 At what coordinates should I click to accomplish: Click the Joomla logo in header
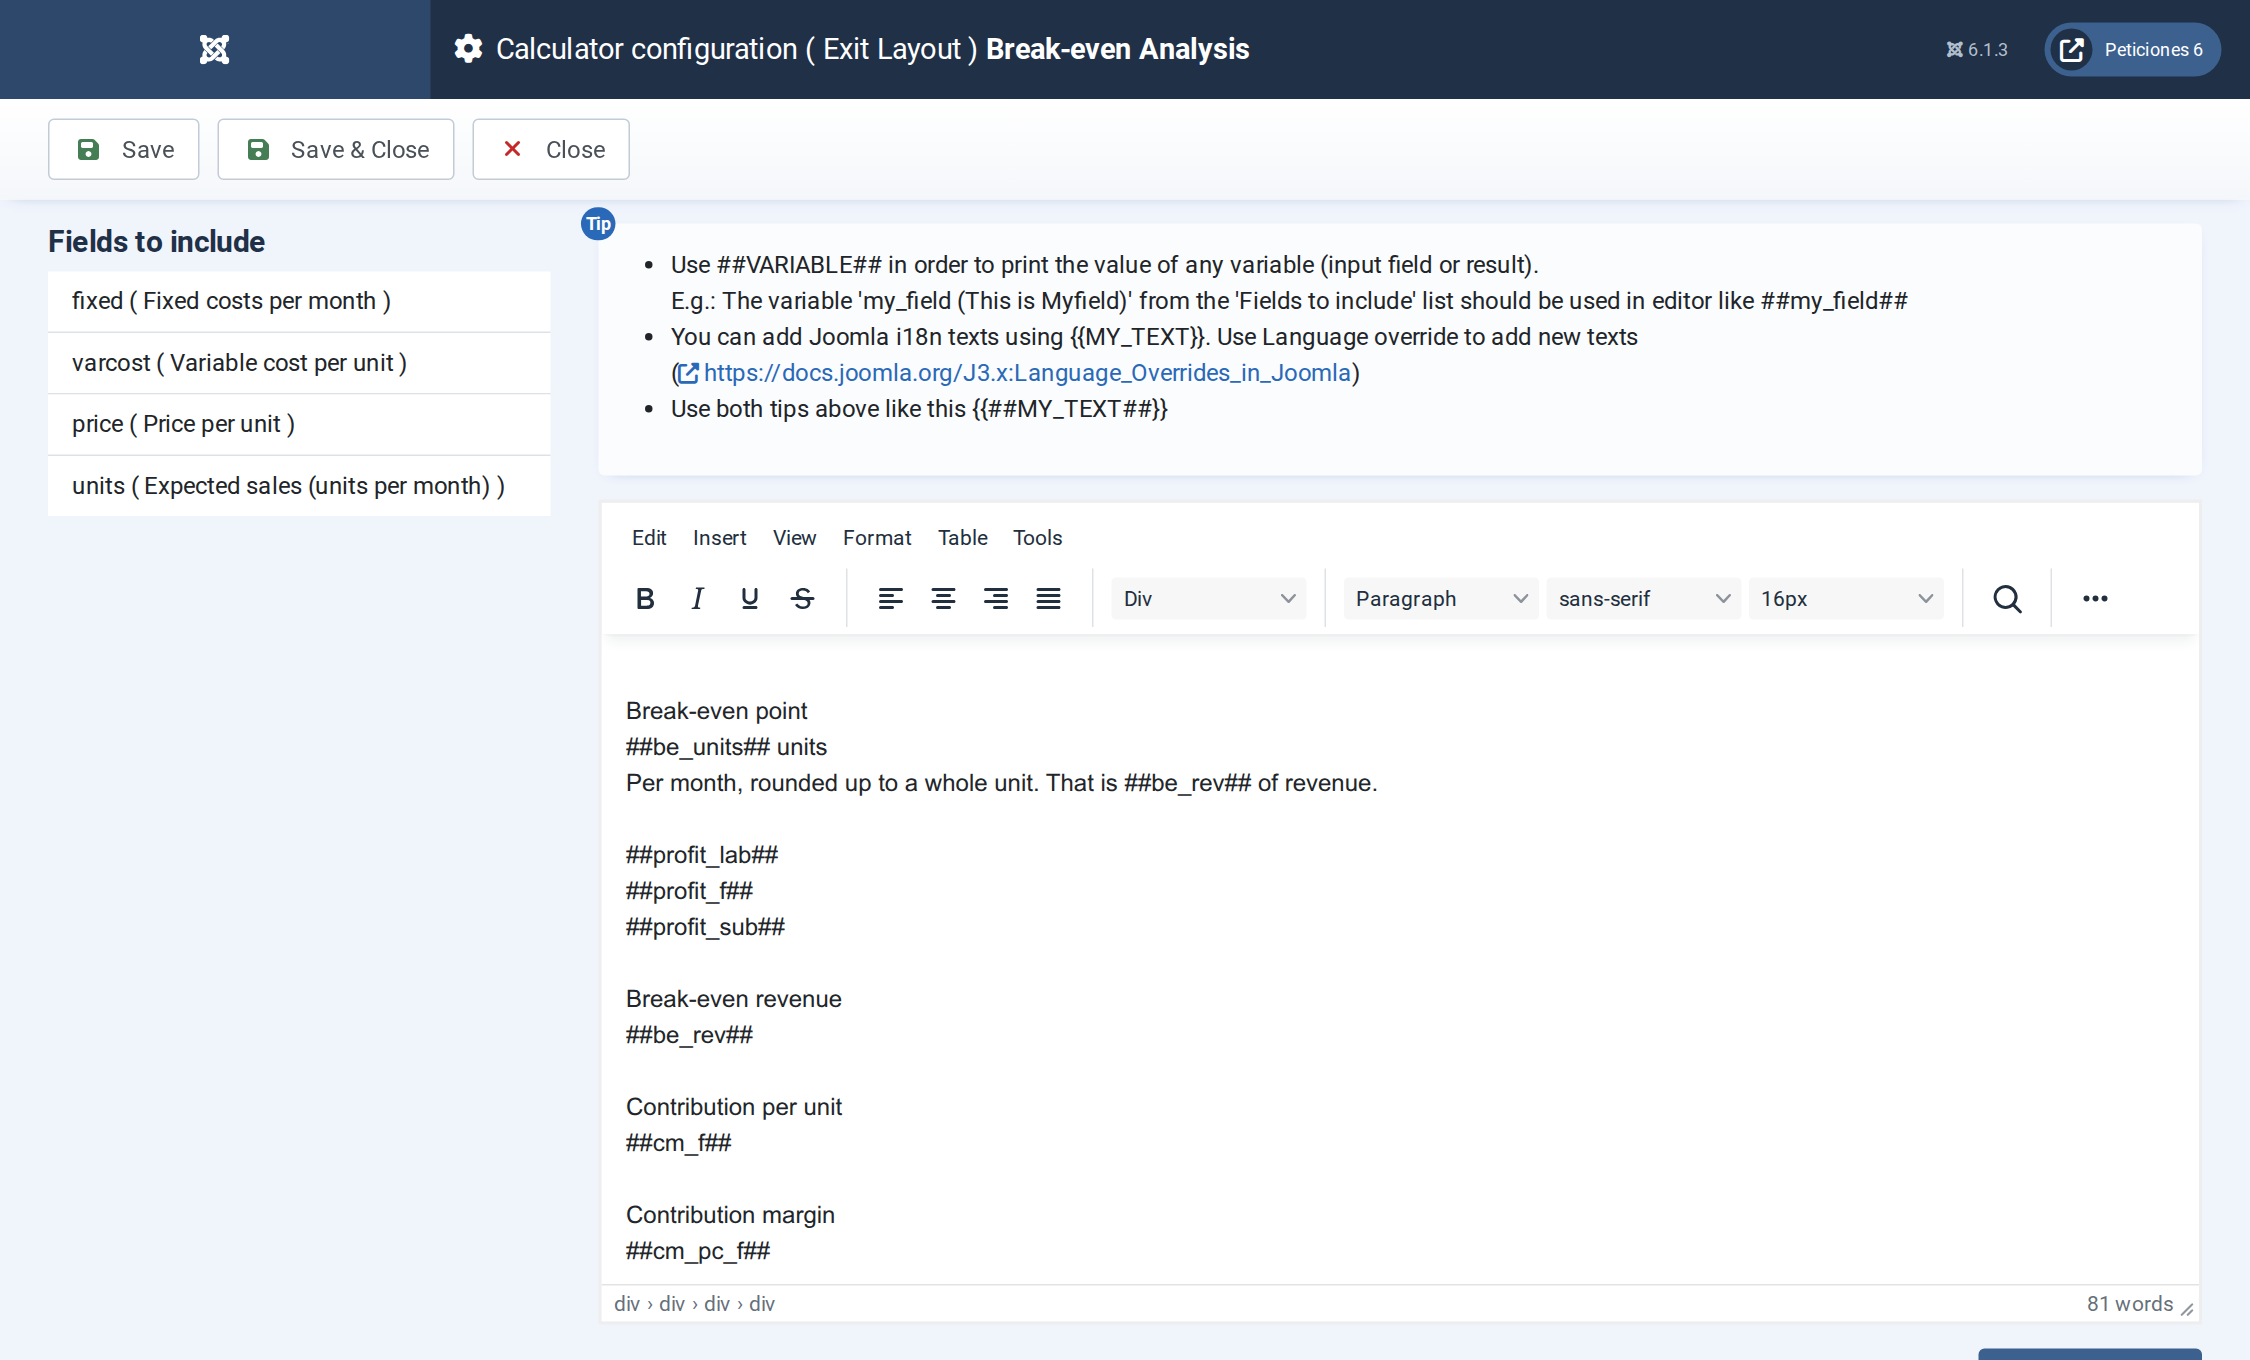(x=214, y=49)
